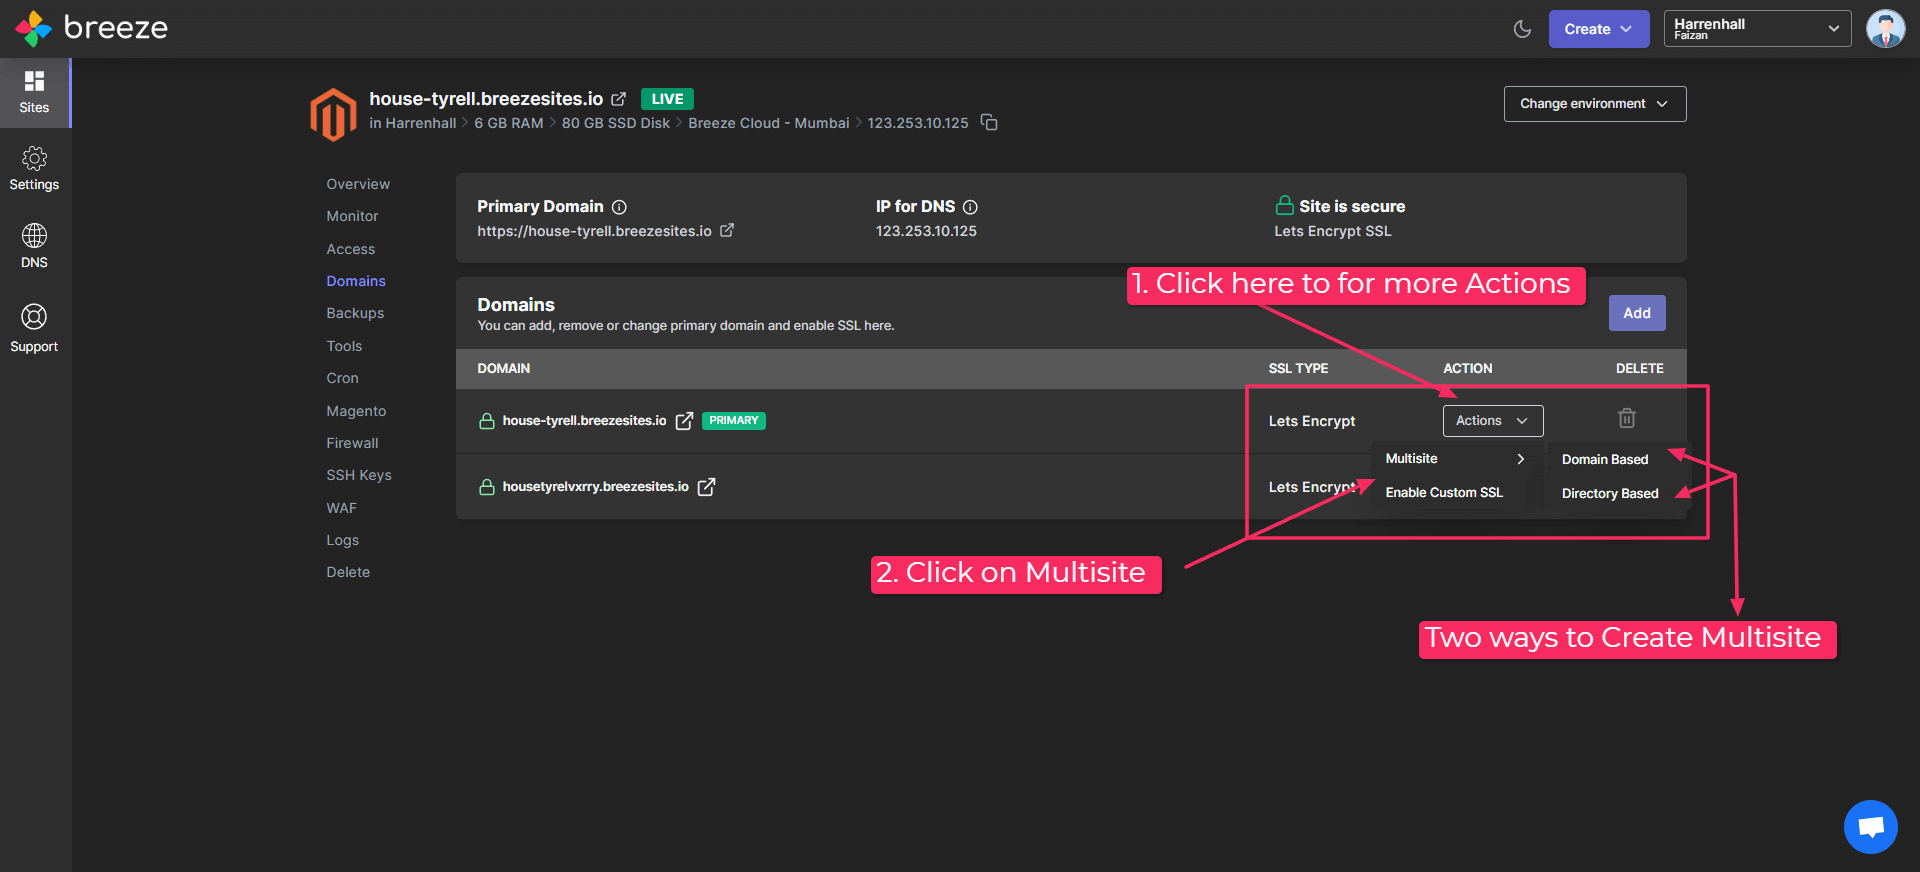1920x872 pixels.
Task: Select the Tools menu item
Action: [344, 346]
